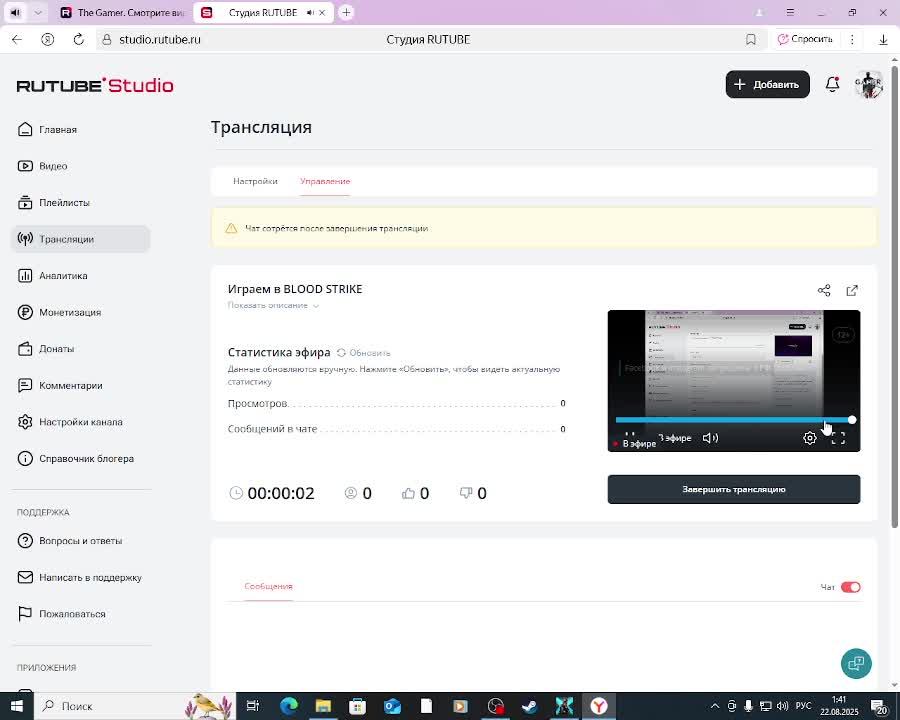Viewport: 900px width, 720px height.
Task: Open the notifications bell
Action: coord(832,84)
